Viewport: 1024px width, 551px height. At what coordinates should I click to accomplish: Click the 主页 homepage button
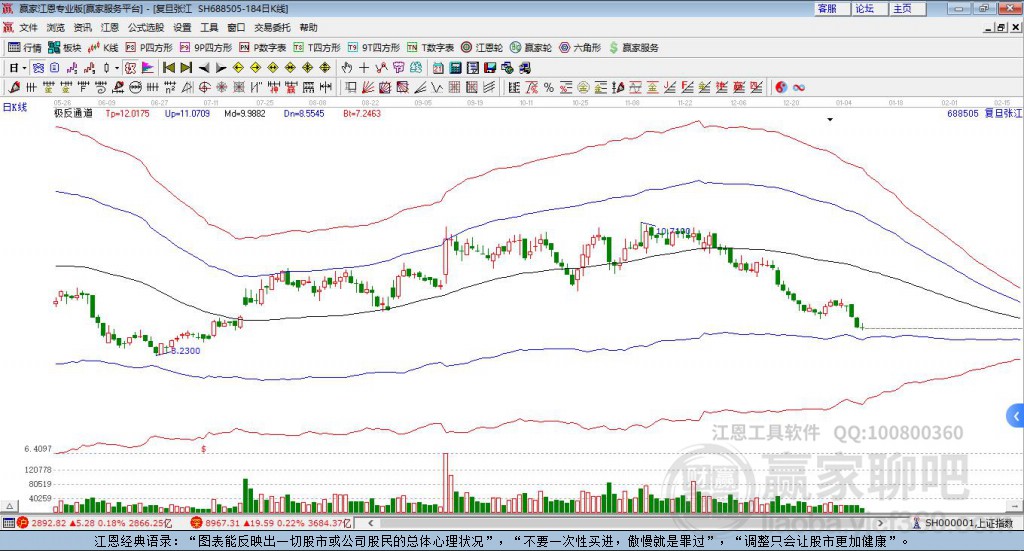click(907, 8)
